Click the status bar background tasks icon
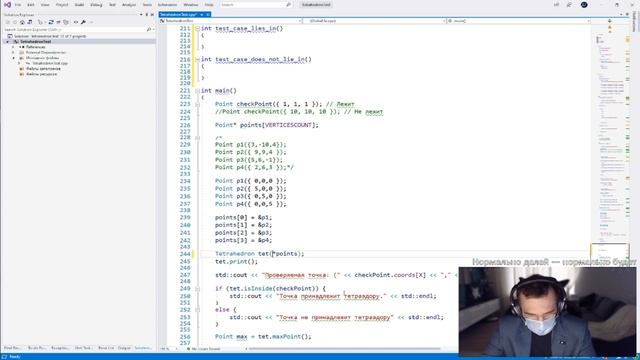 (5, 357)
